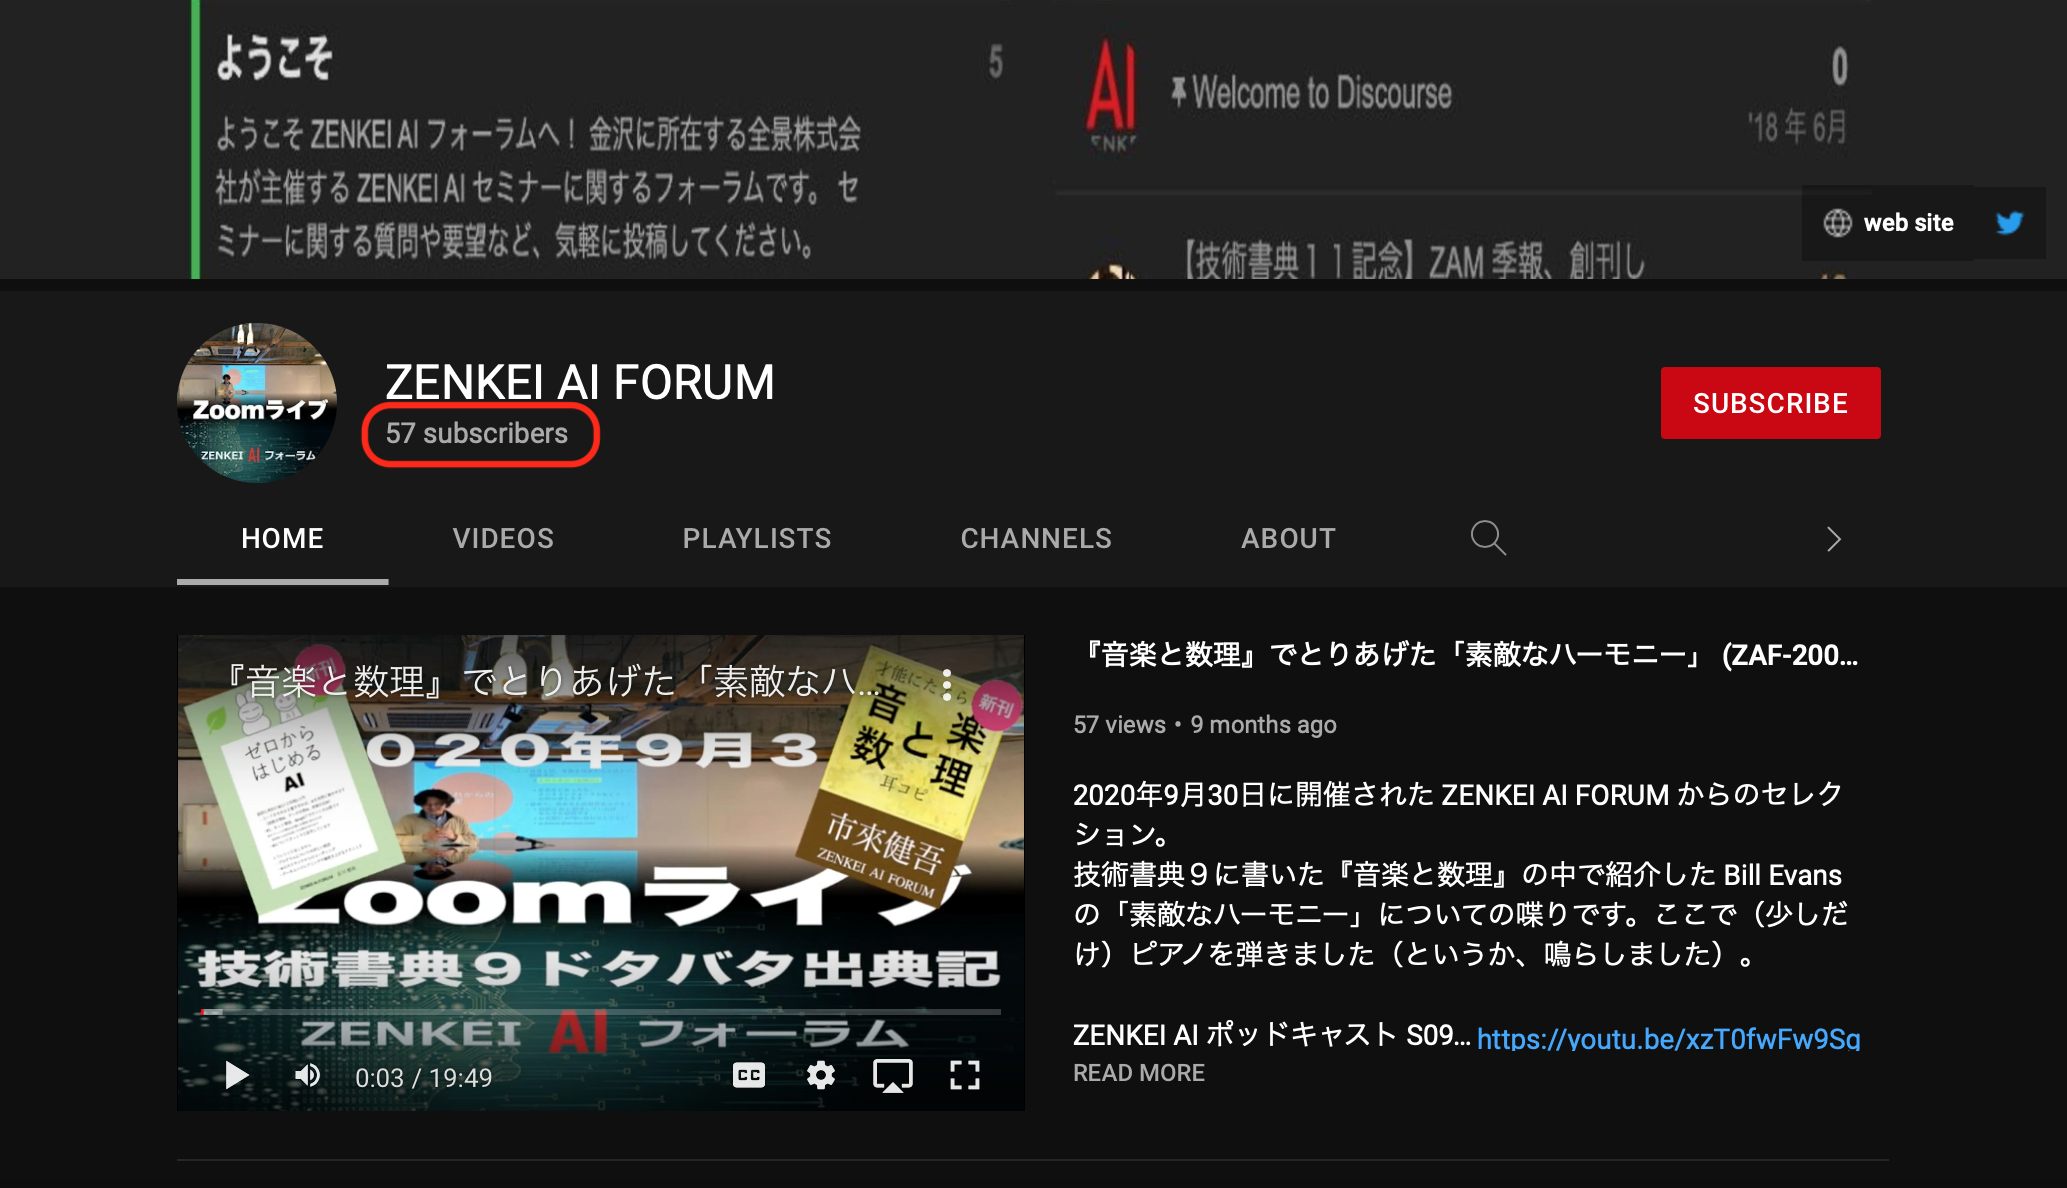
Task: Open the youtu.be/xzT0fwFw9Sg link
Action: click(x=1668, y=1038)
